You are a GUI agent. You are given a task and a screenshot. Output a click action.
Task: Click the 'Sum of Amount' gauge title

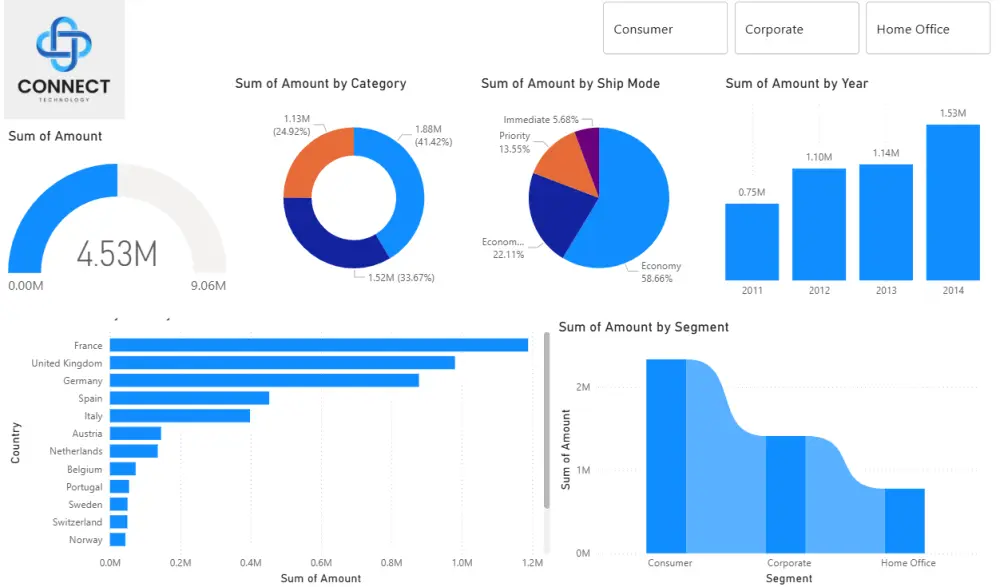click(55, 136)
